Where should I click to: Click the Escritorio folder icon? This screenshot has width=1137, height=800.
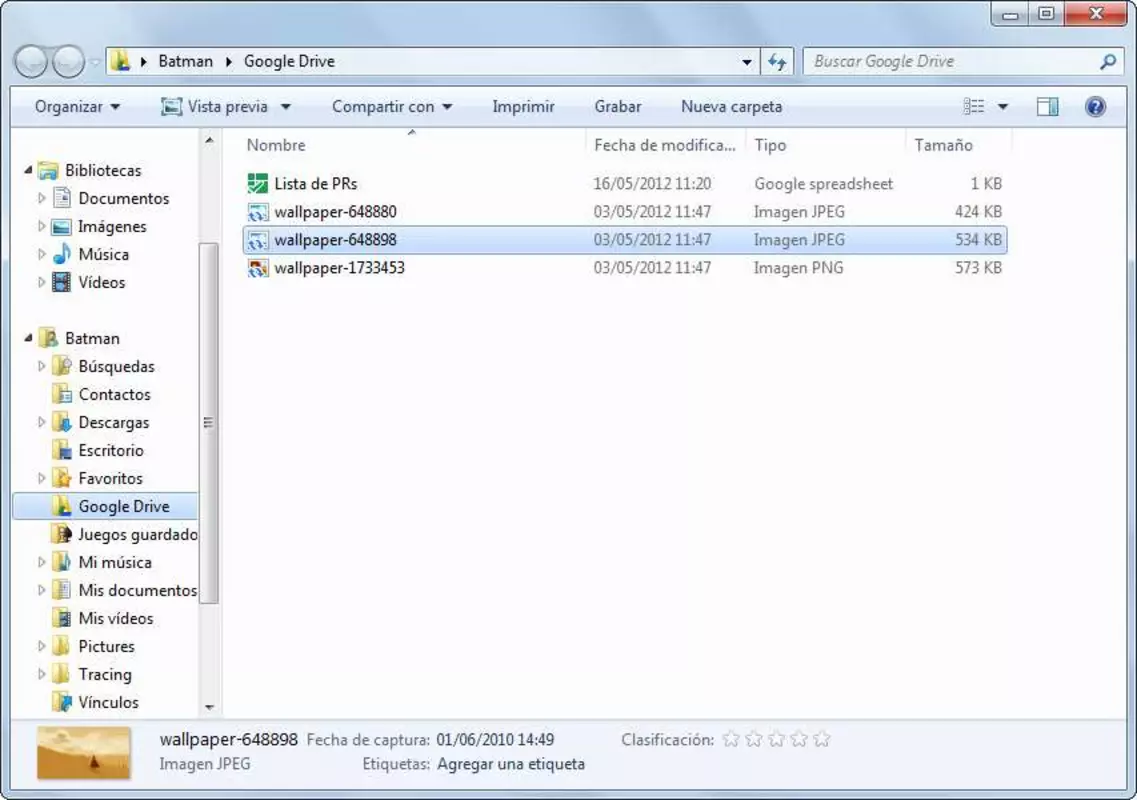tap(62, 450)
